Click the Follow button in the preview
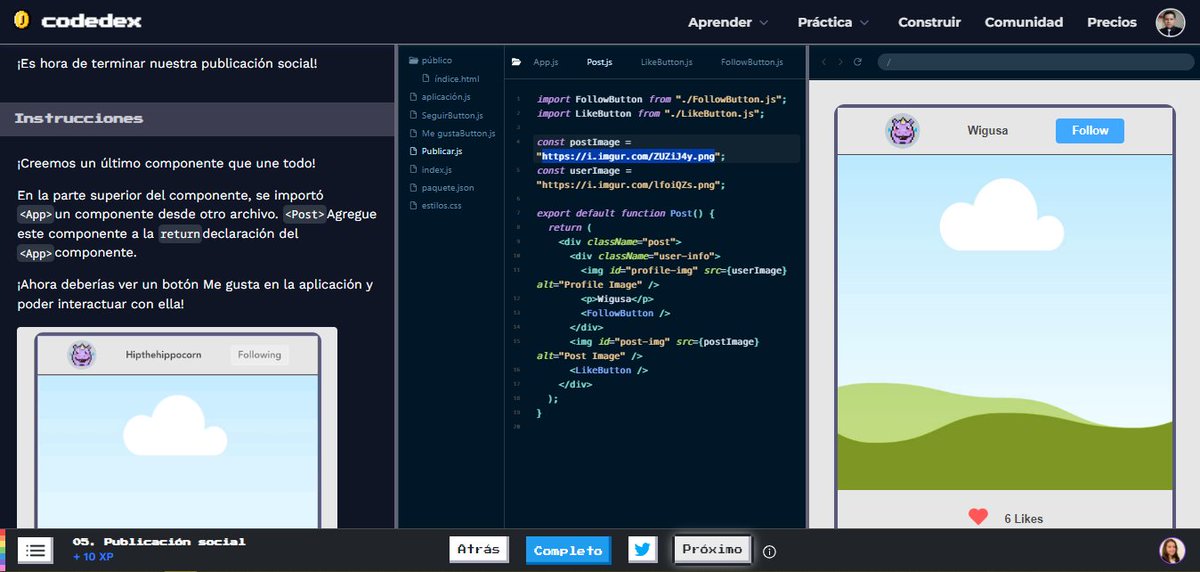Image resolution: width=1200 pixels, height=572 pixels. click(x=1089, y=131)
